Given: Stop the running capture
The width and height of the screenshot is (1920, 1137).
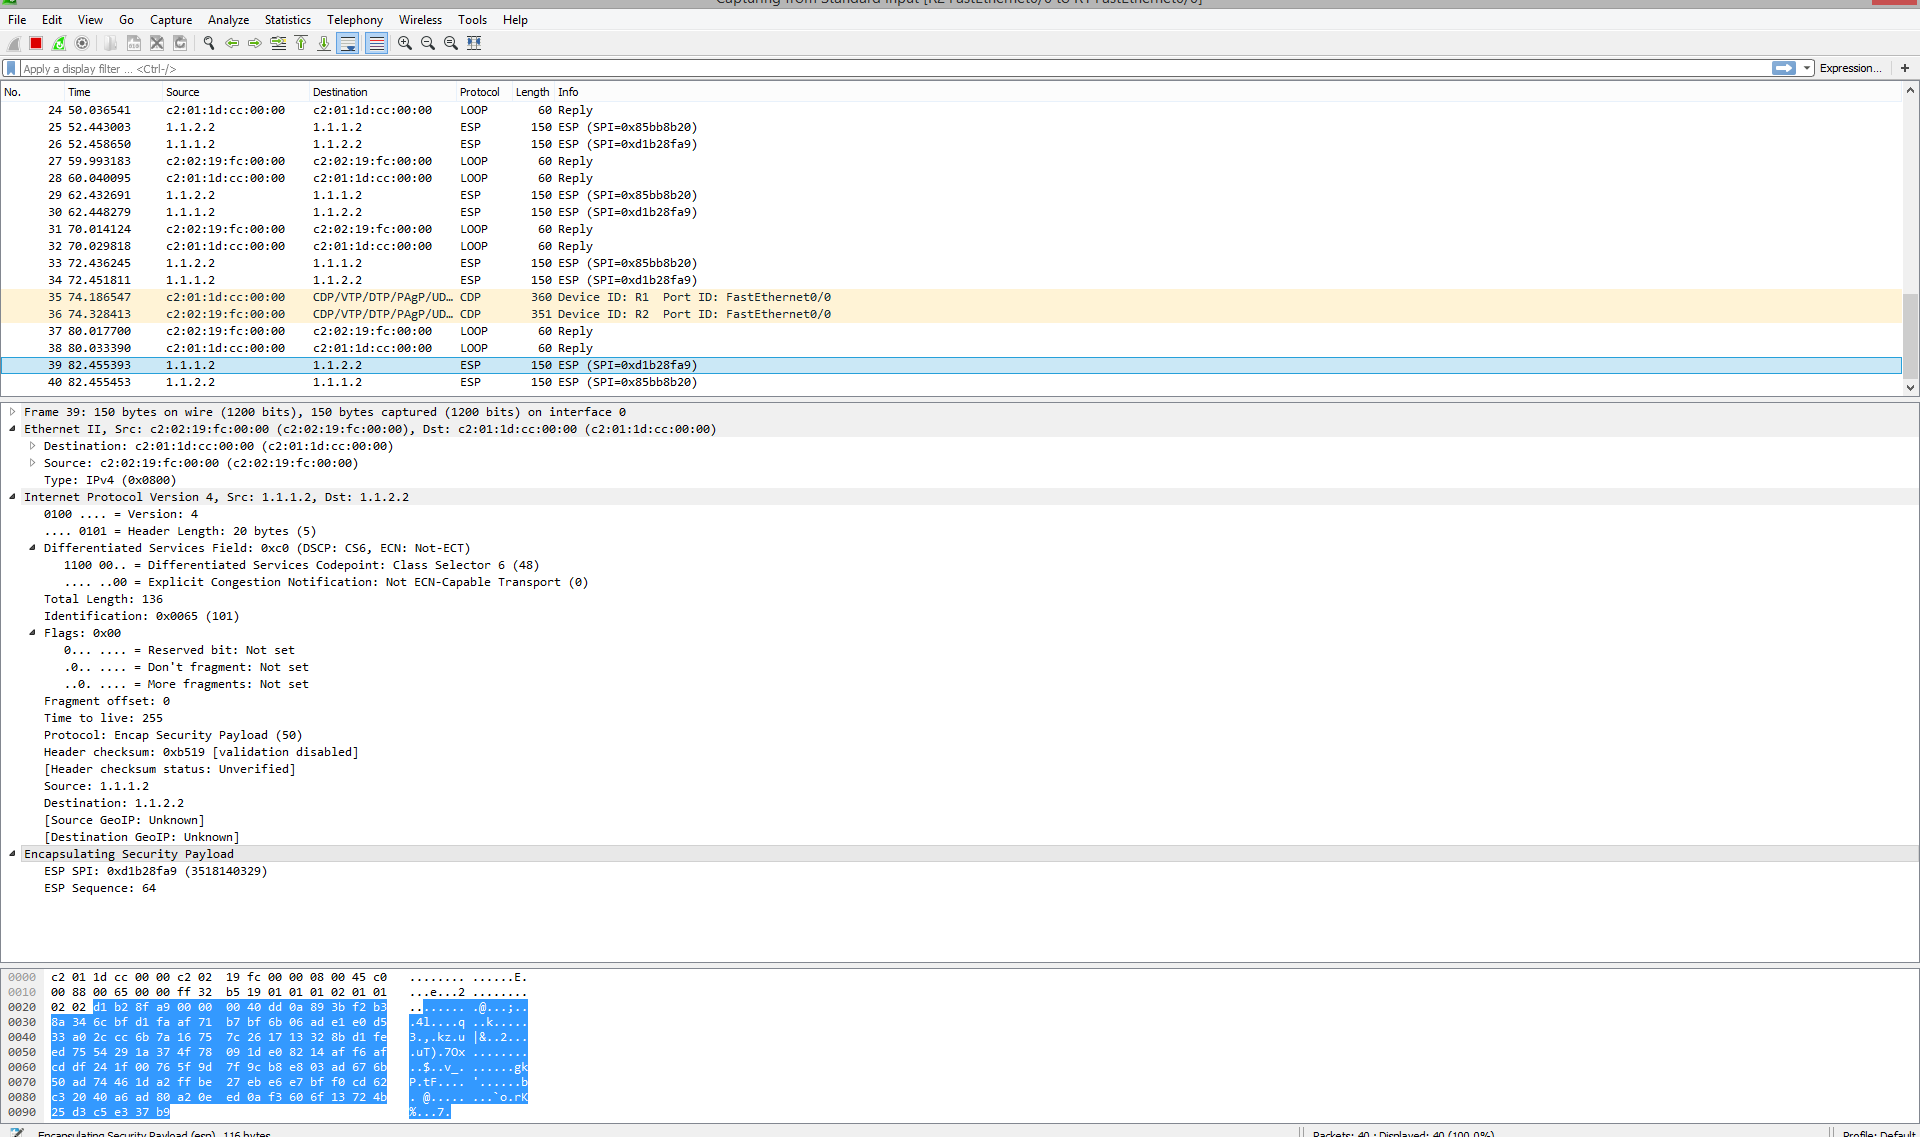Looking at the screenshot, I should tap(35, 43).
